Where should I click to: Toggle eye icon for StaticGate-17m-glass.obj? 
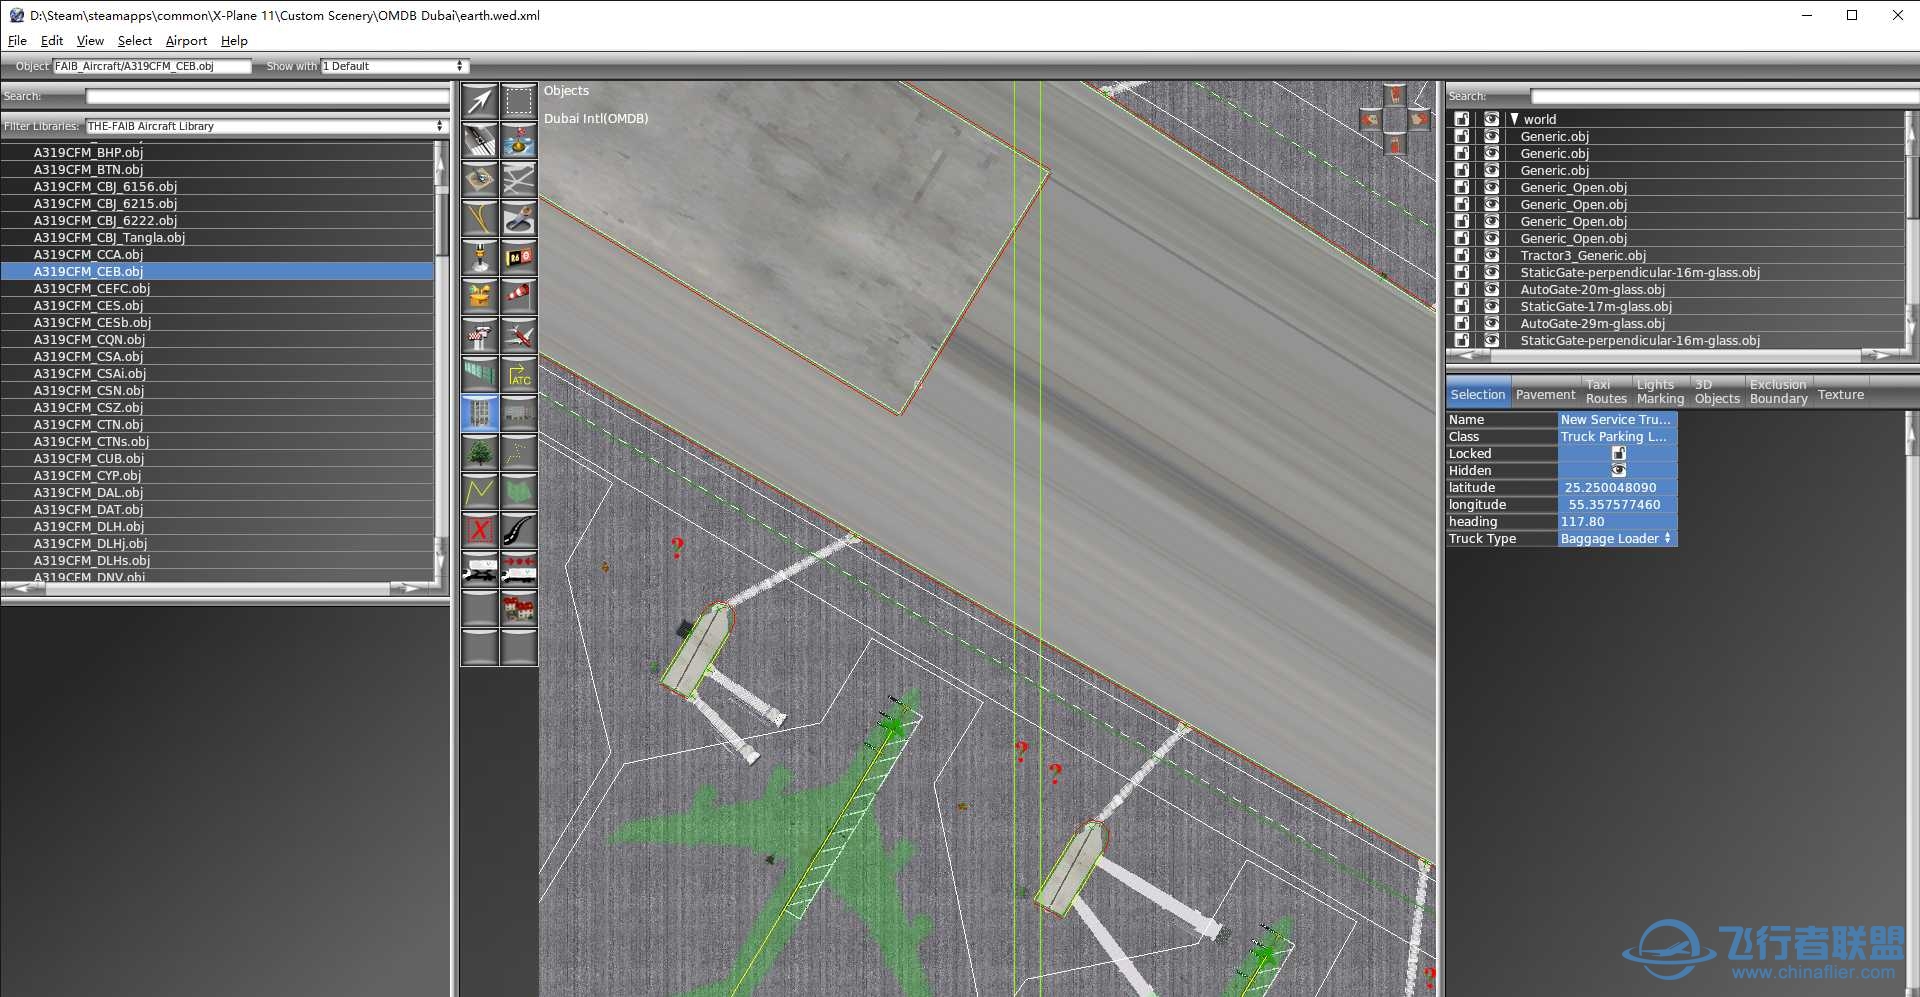pos(1491,306)
